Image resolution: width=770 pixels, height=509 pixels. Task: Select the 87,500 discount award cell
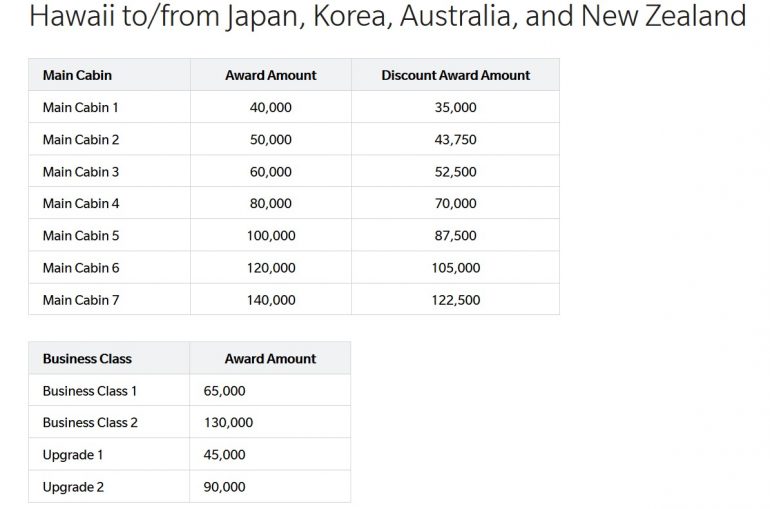pos(455,235)
